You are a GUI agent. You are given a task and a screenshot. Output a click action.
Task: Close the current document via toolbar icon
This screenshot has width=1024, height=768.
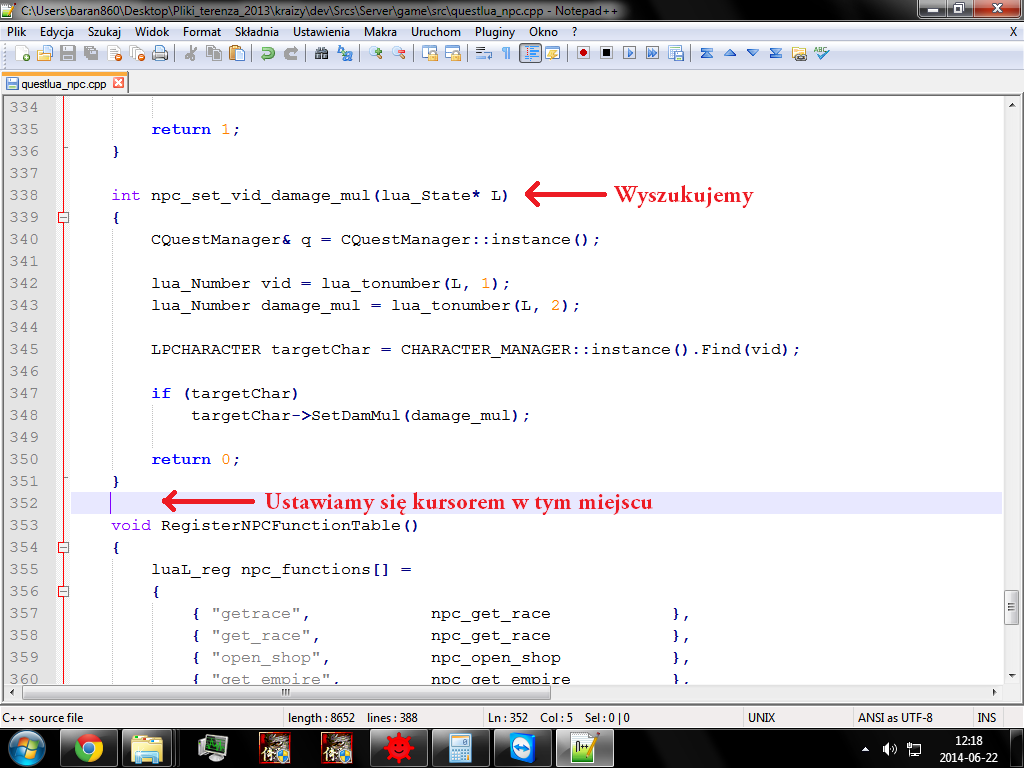click(x=114, y=54)
